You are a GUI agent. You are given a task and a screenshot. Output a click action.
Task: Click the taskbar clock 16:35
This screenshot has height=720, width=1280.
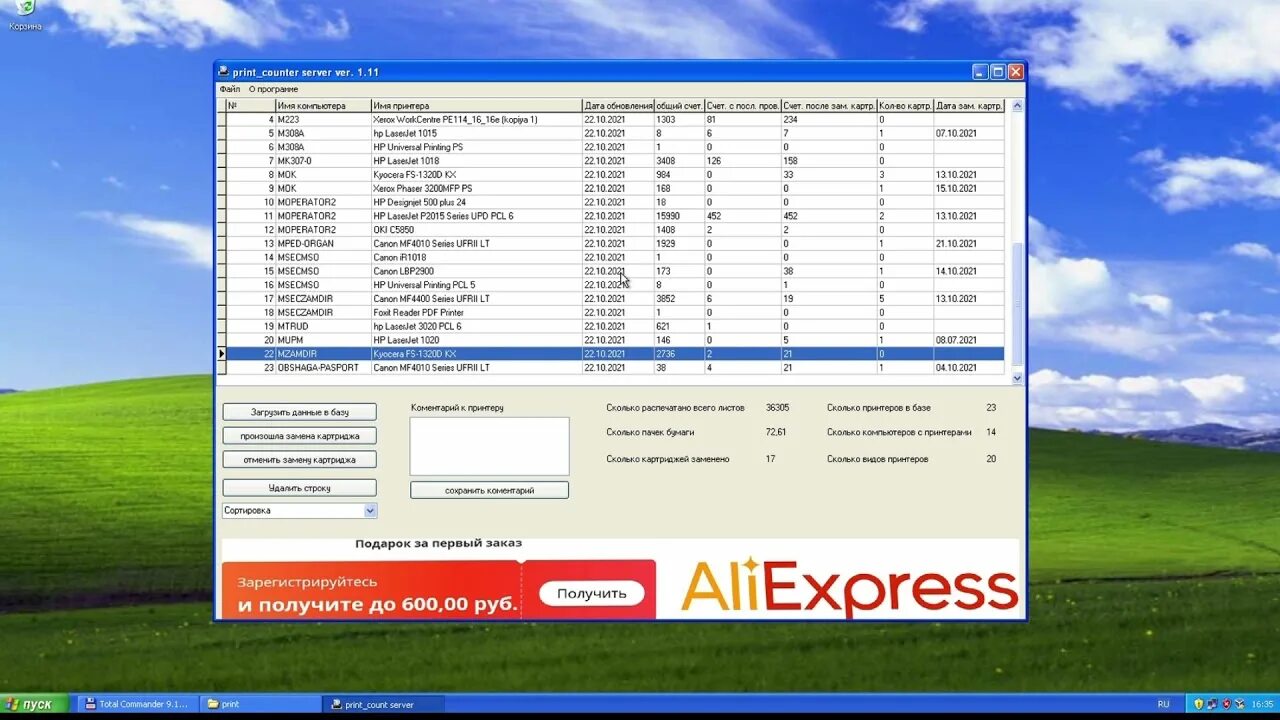tap(1262, 704)
